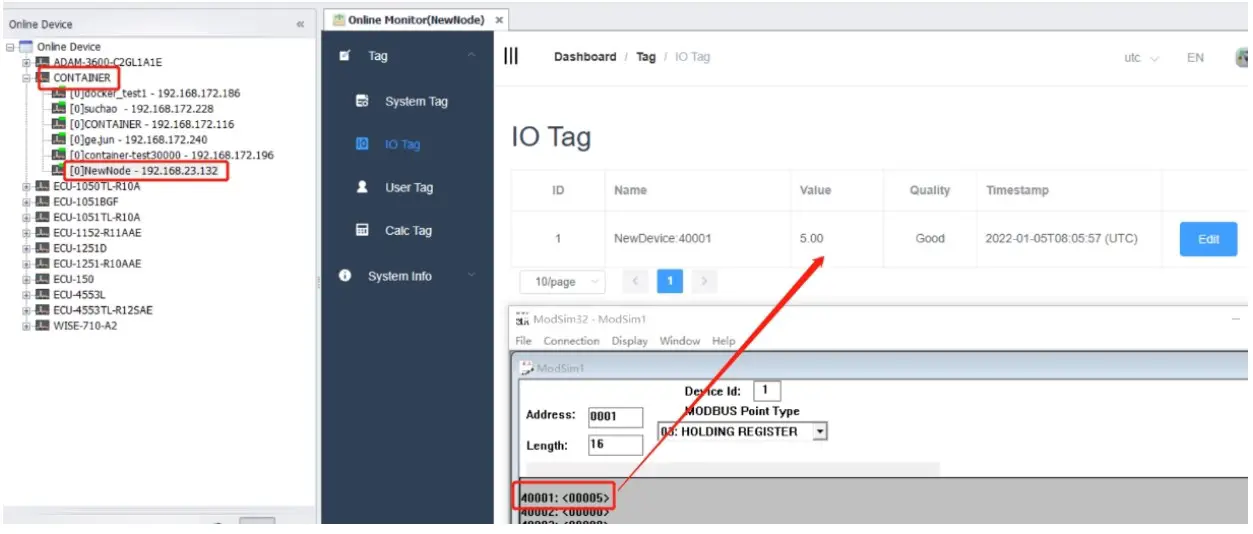Click the IO Tag icon in sidebar
The image size is (1253, 534).
pyautogui.click(x=362, y=144)
